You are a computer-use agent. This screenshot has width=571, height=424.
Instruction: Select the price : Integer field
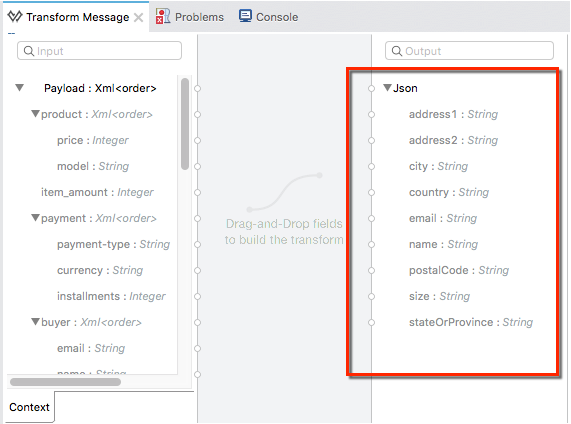[92, 140]
